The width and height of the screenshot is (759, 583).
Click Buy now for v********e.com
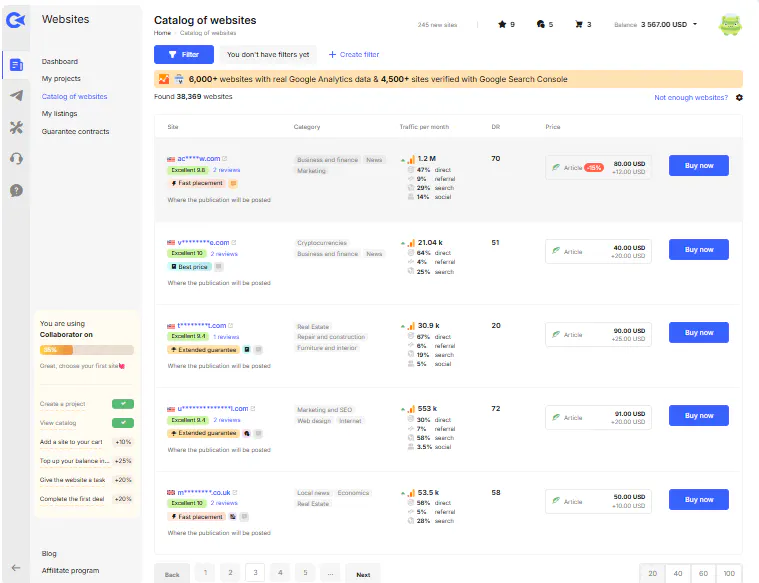point(698,249)
